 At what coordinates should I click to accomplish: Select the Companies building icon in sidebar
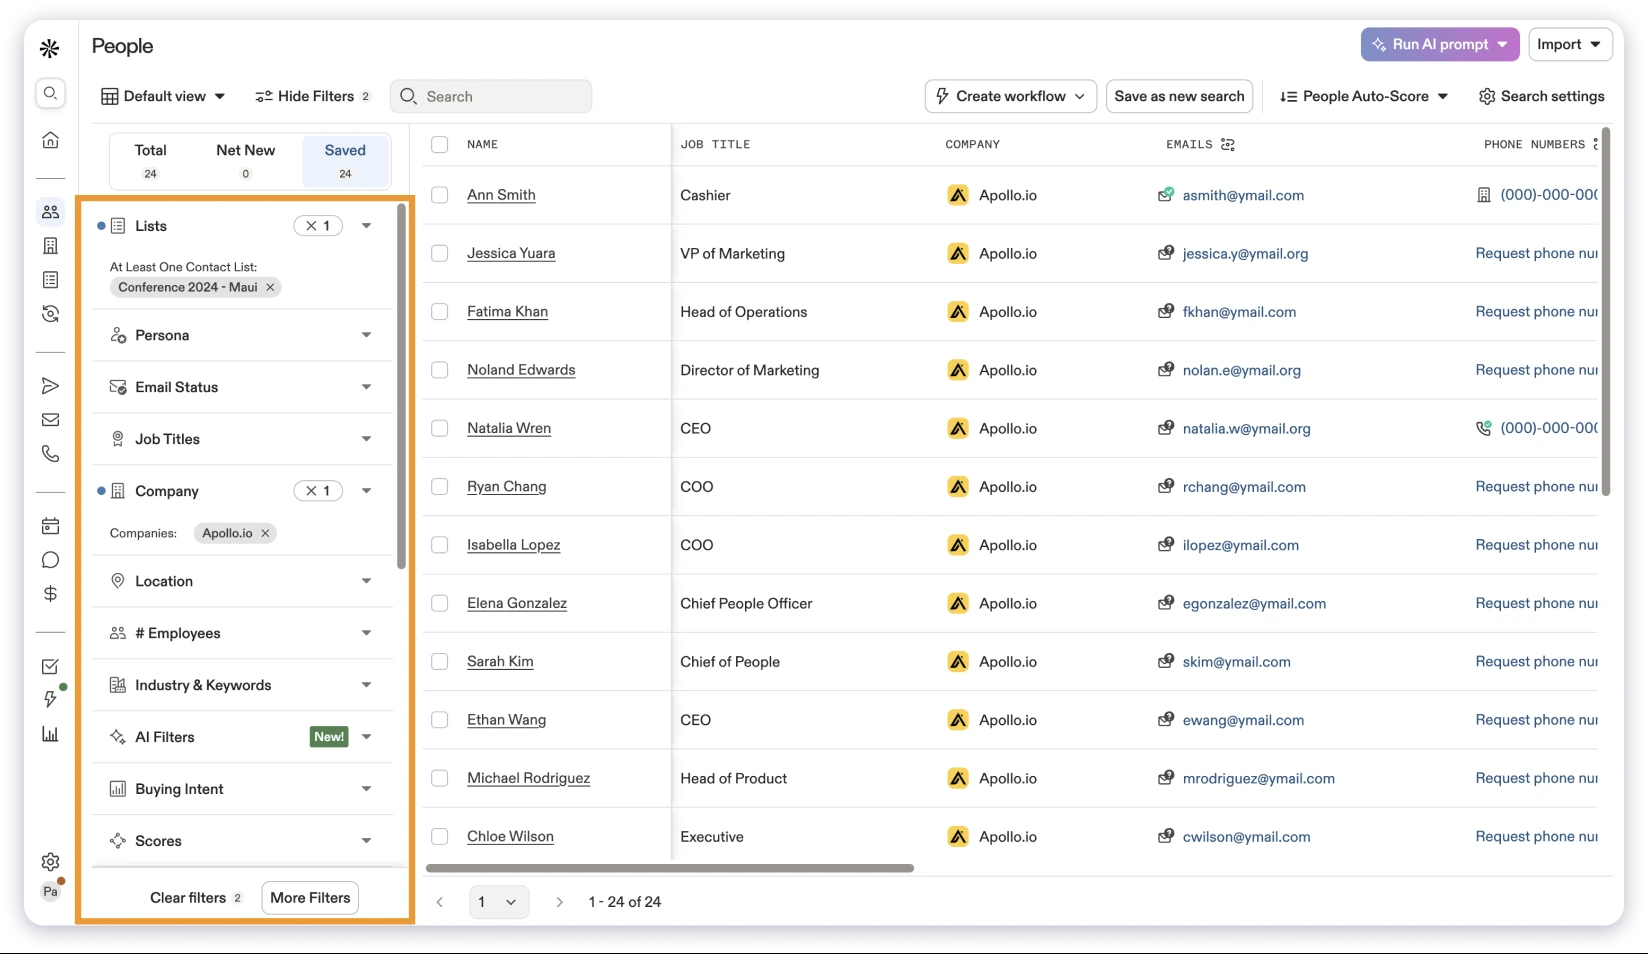click(50, 245)
